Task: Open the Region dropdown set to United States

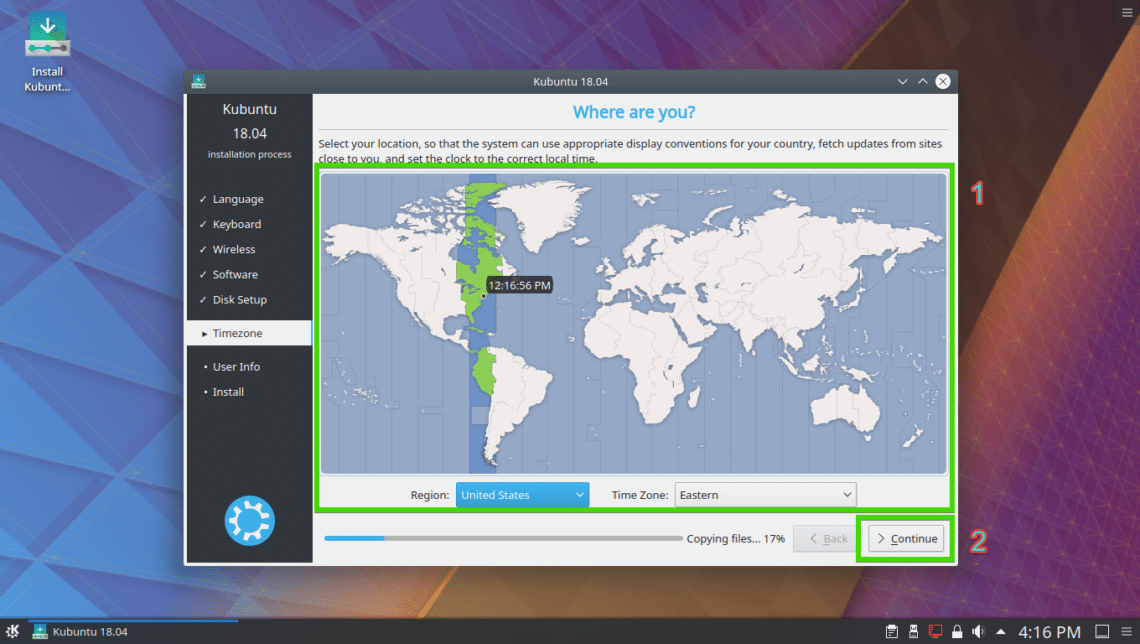Action: pos(522,495)
